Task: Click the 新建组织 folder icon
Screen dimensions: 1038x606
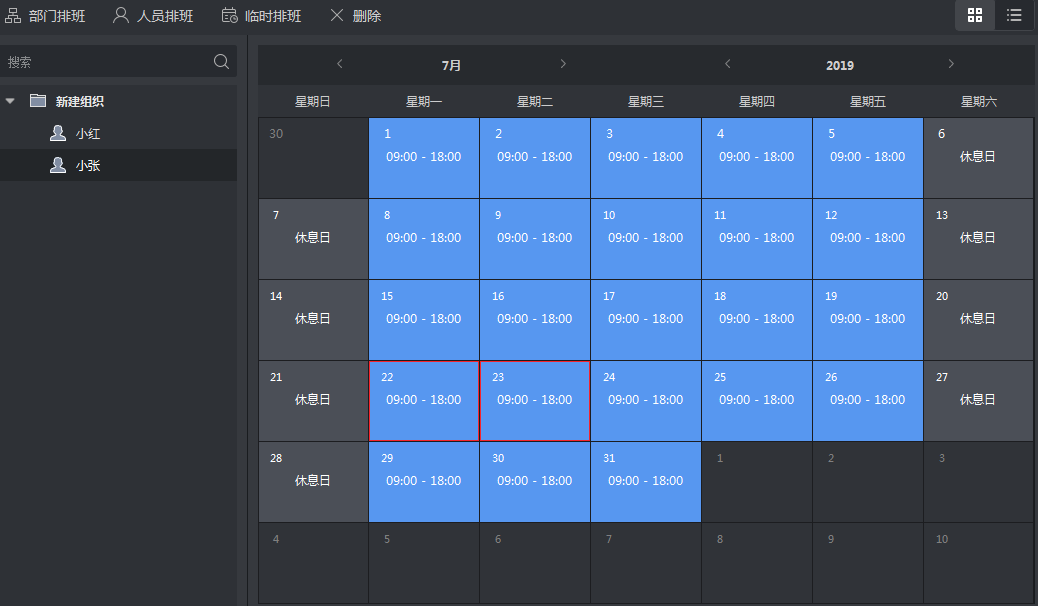Action: [x=38, y=101]
